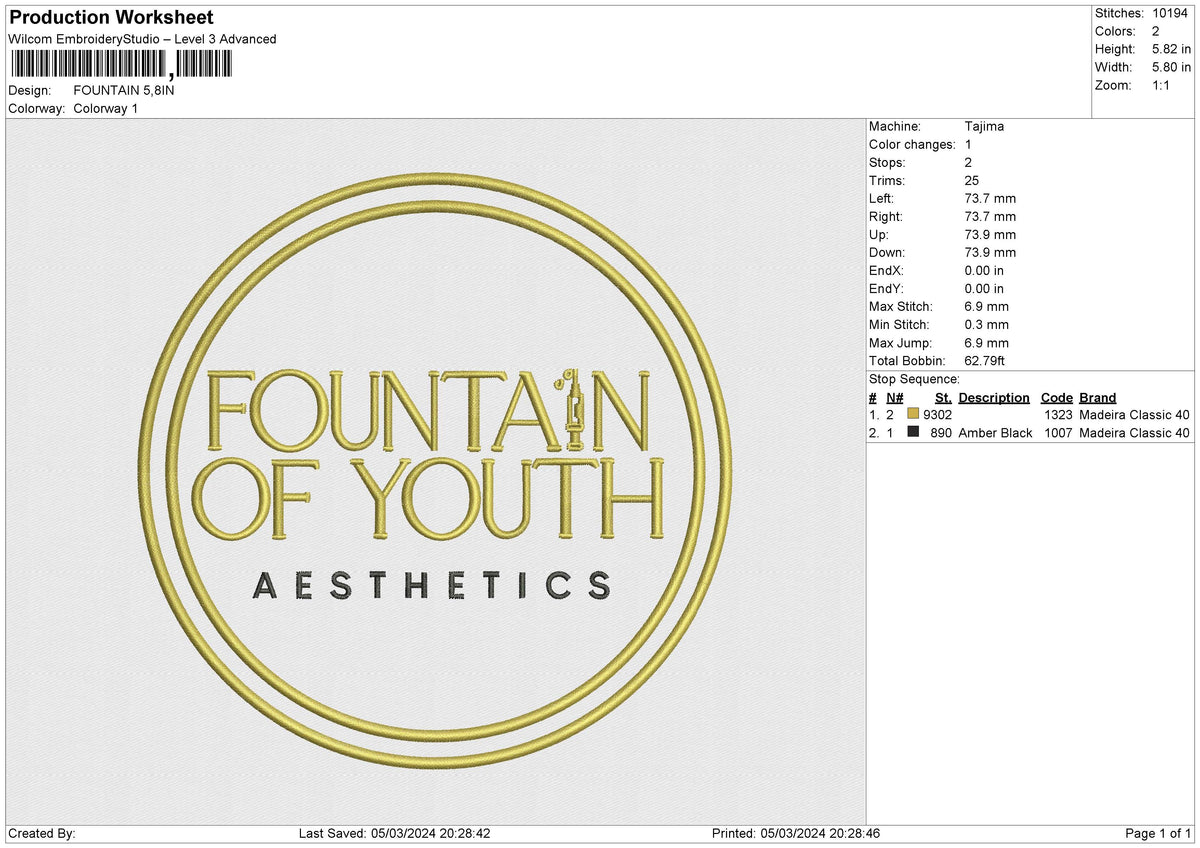The image size is (1200, 848).
Task: Select the colorway value 'Colorway 1'
Action: click(x=106, y=108)
